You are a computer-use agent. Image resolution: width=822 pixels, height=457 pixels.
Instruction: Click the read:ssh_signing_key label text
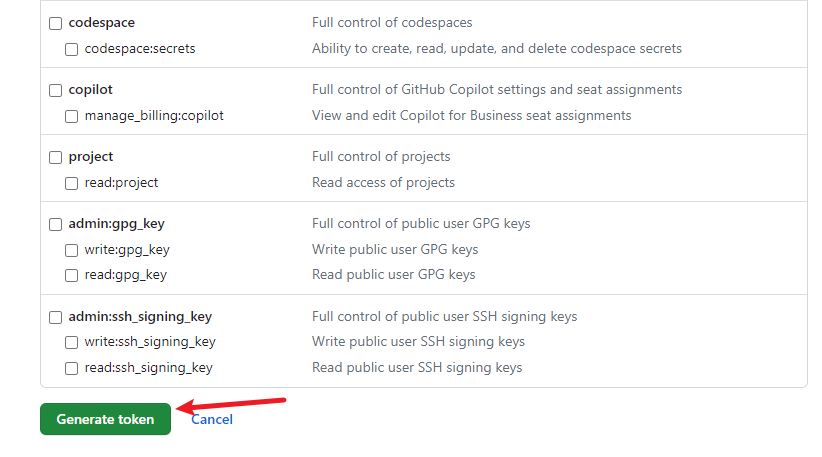(148, 368)
